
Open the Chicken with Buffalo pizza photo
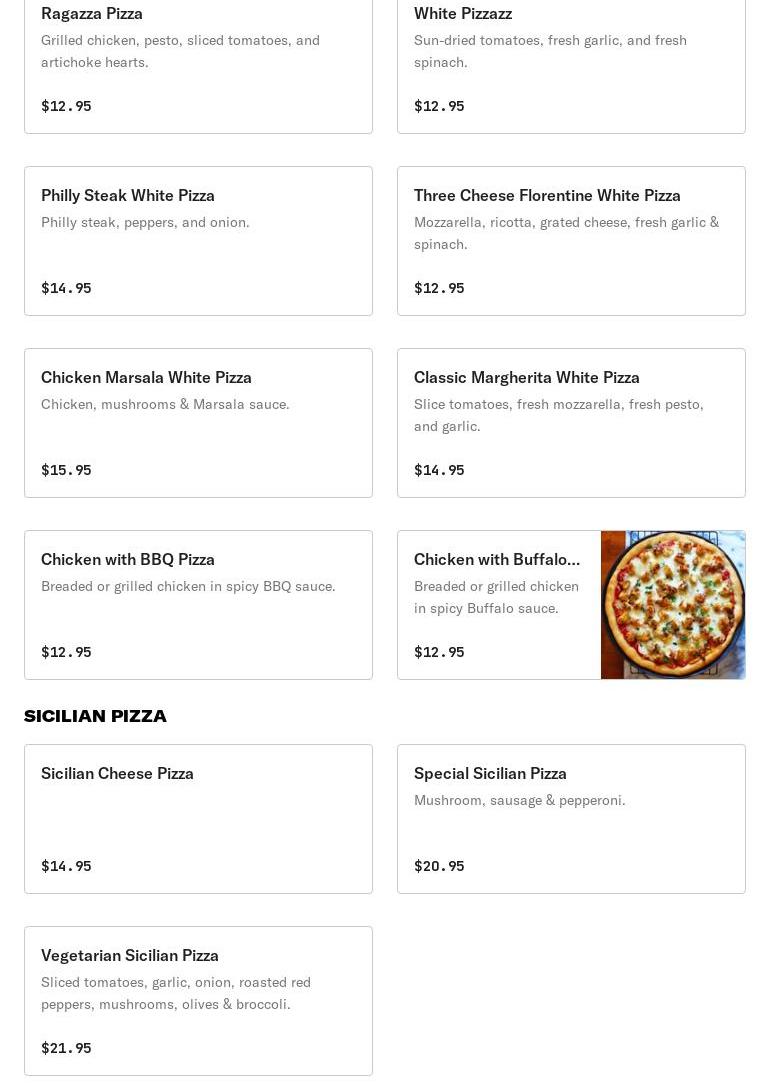click(x=673, y=605)
